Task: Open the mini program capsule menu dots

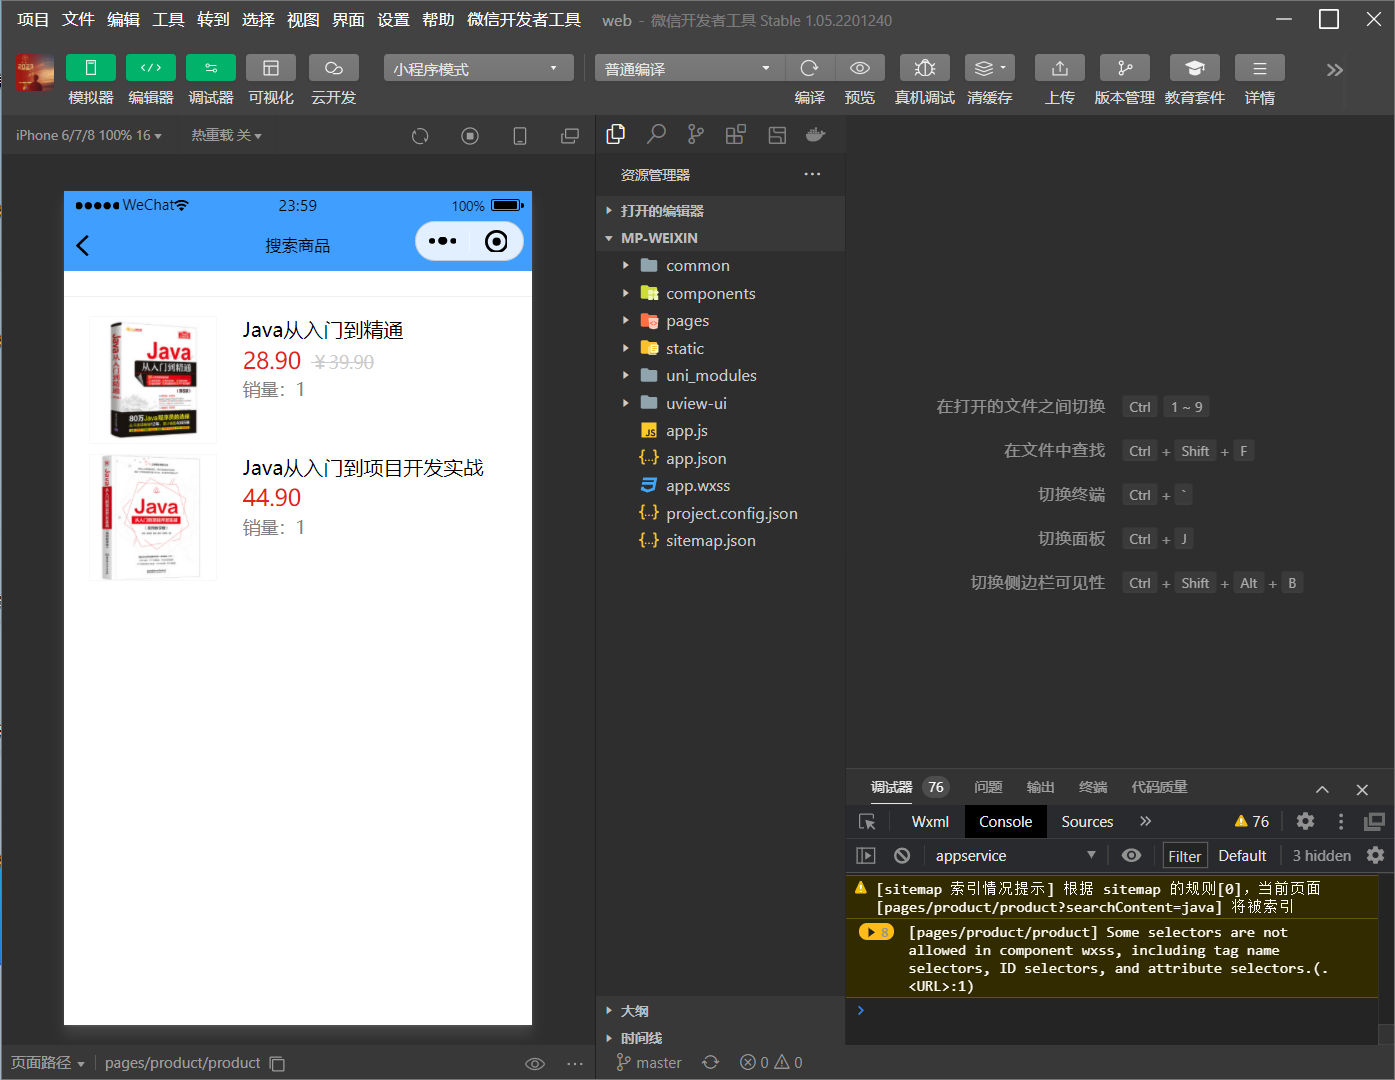Action: tap(442, 241)
